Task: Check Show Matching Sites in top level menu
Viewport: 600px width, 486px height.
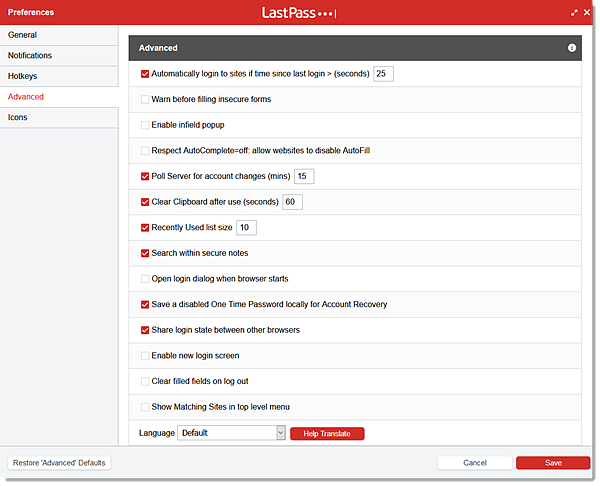Action: (x=145, y=407)
